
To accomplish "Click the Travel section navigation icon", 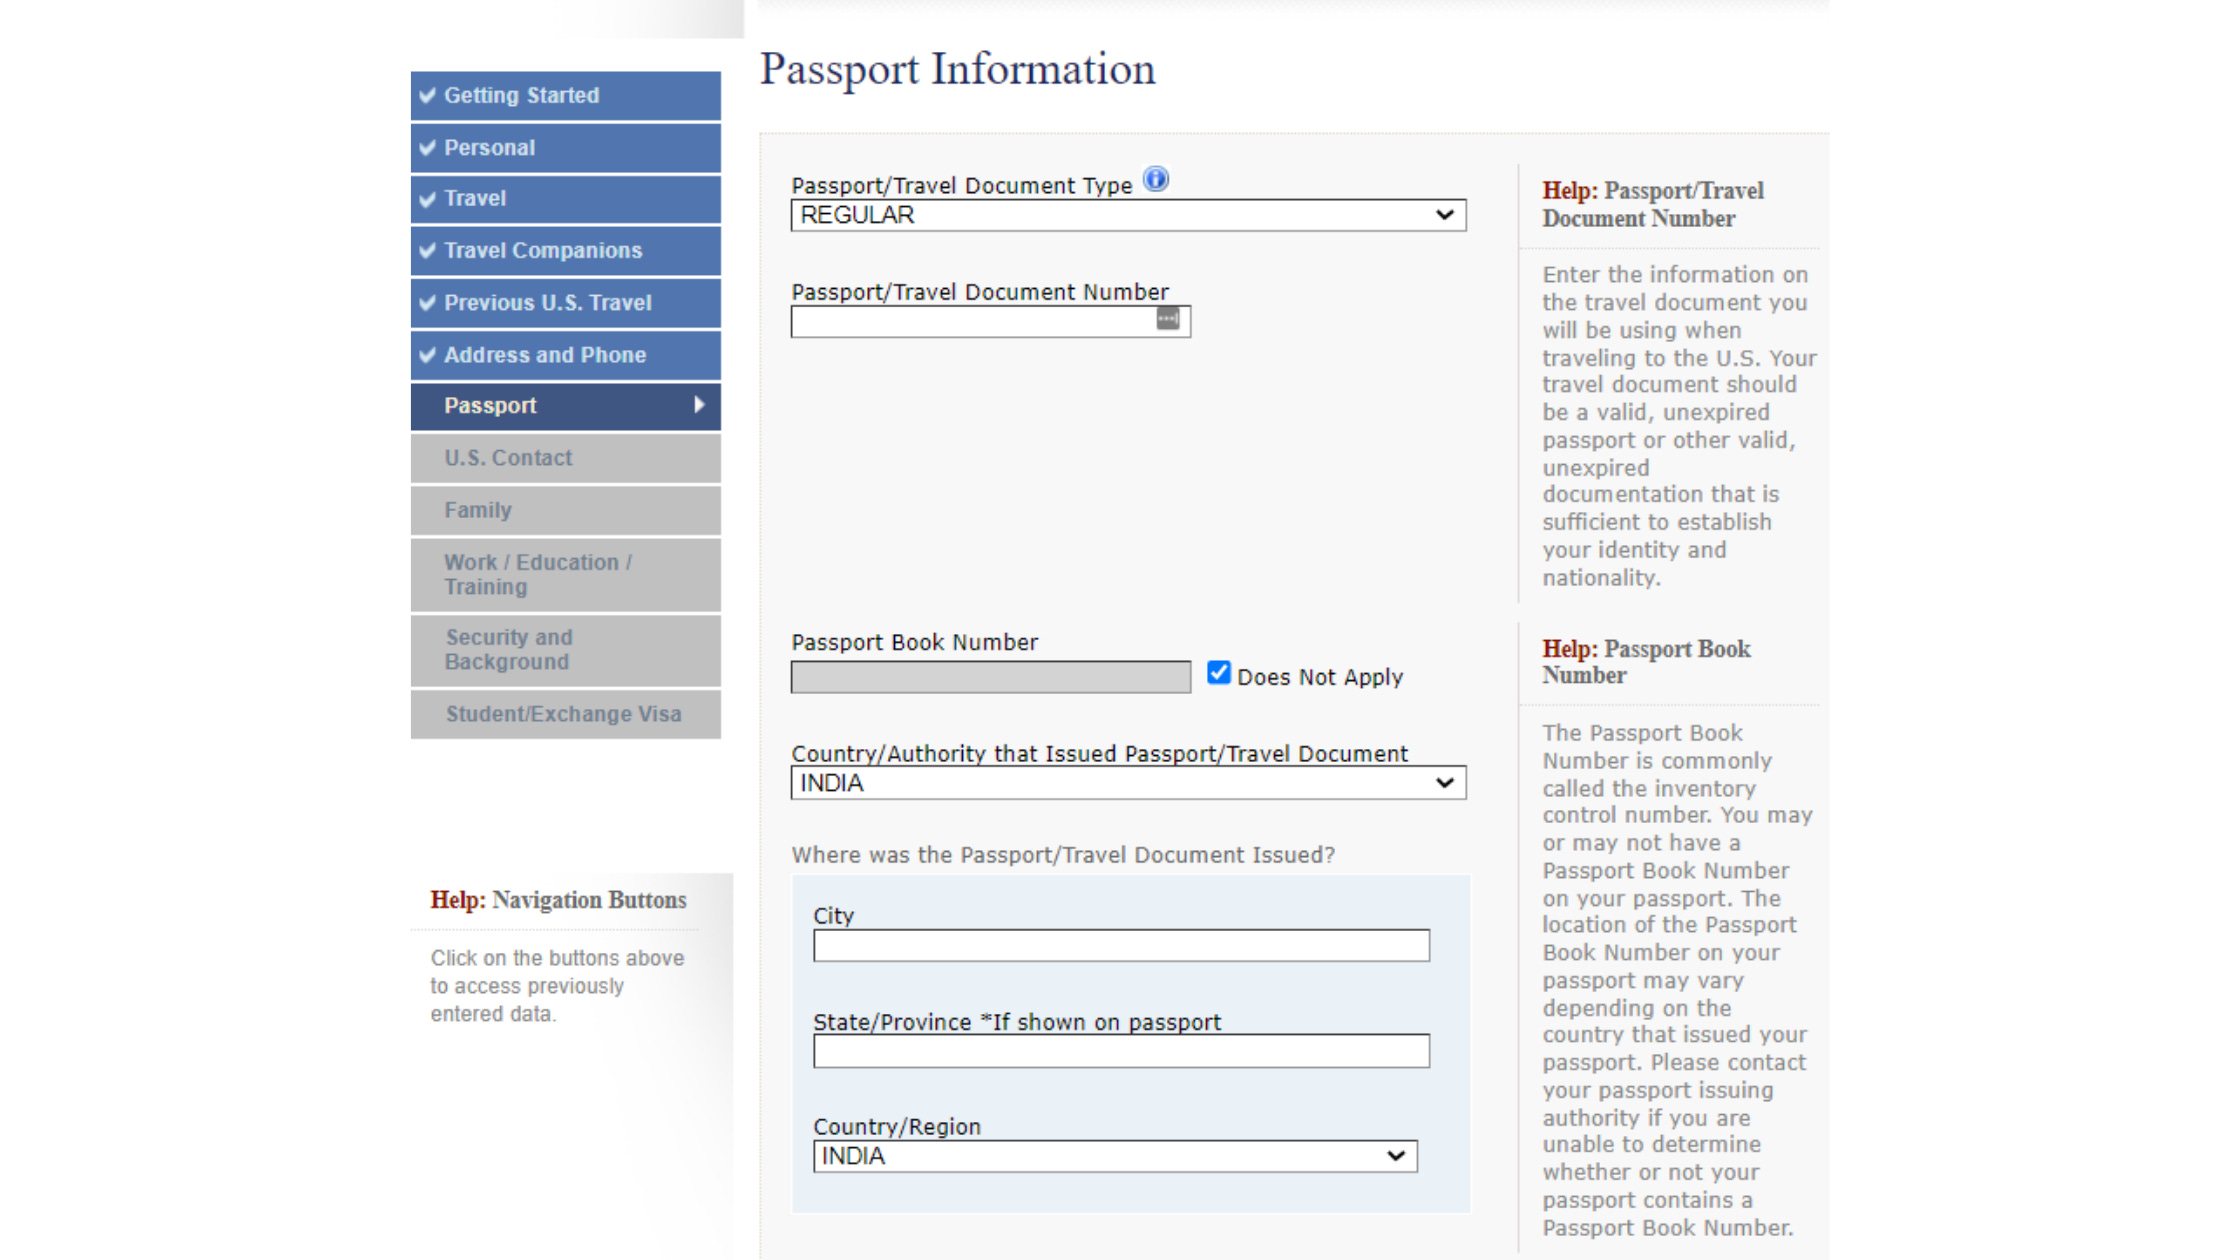I will coord(431,197).
